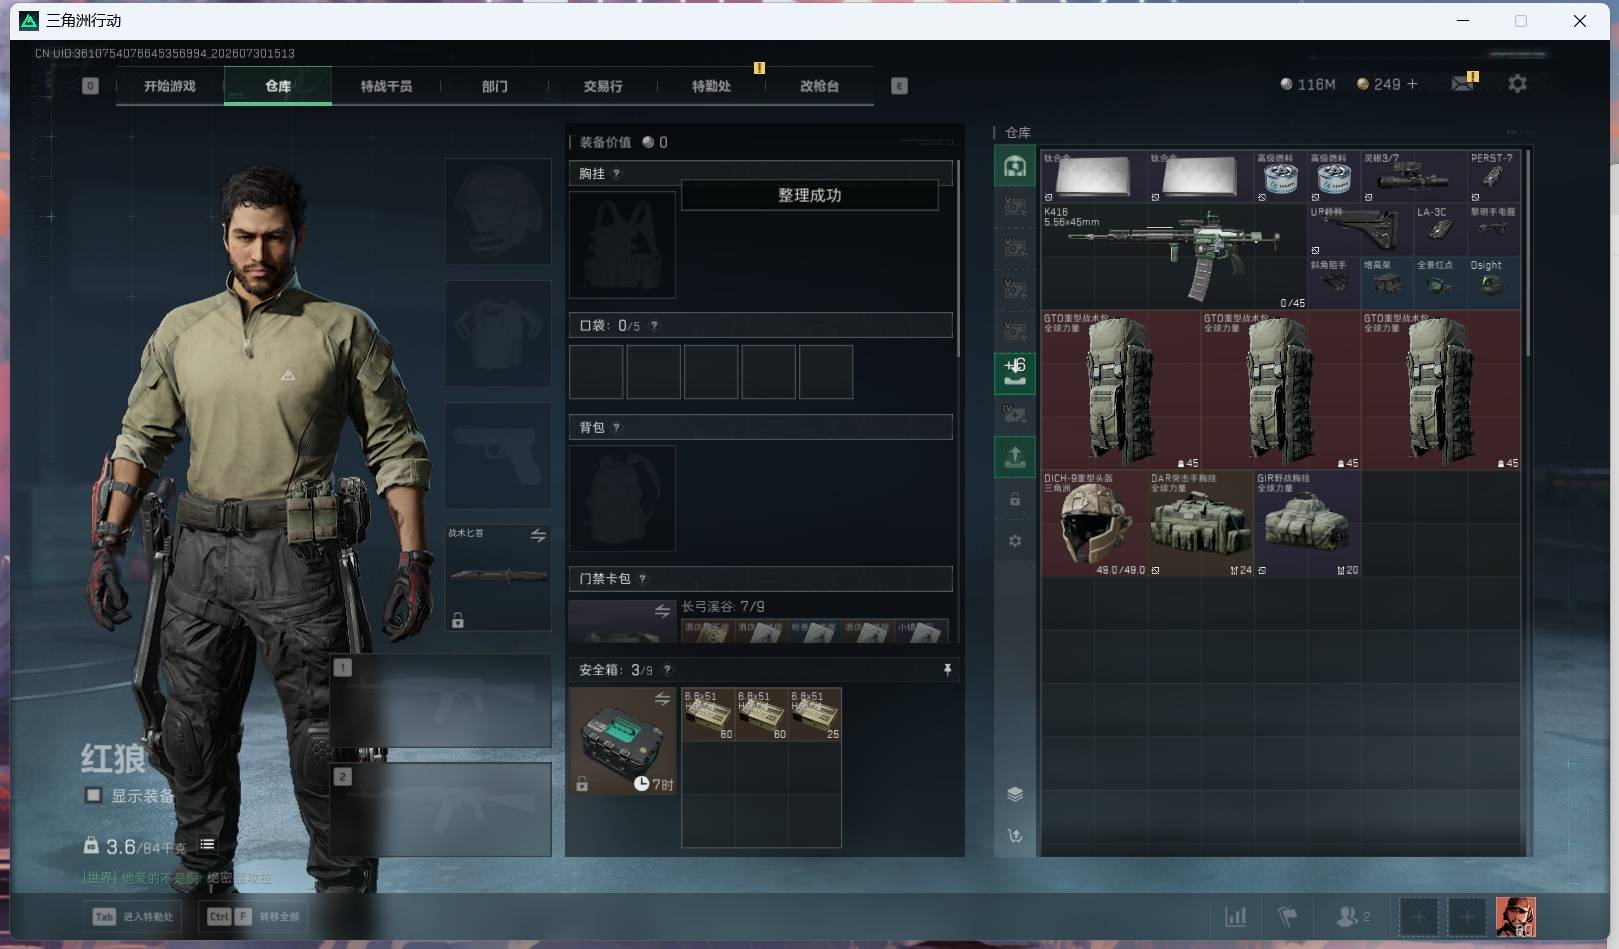
Task: Show help for 背包 section
Action: click(x=616, y=427)
